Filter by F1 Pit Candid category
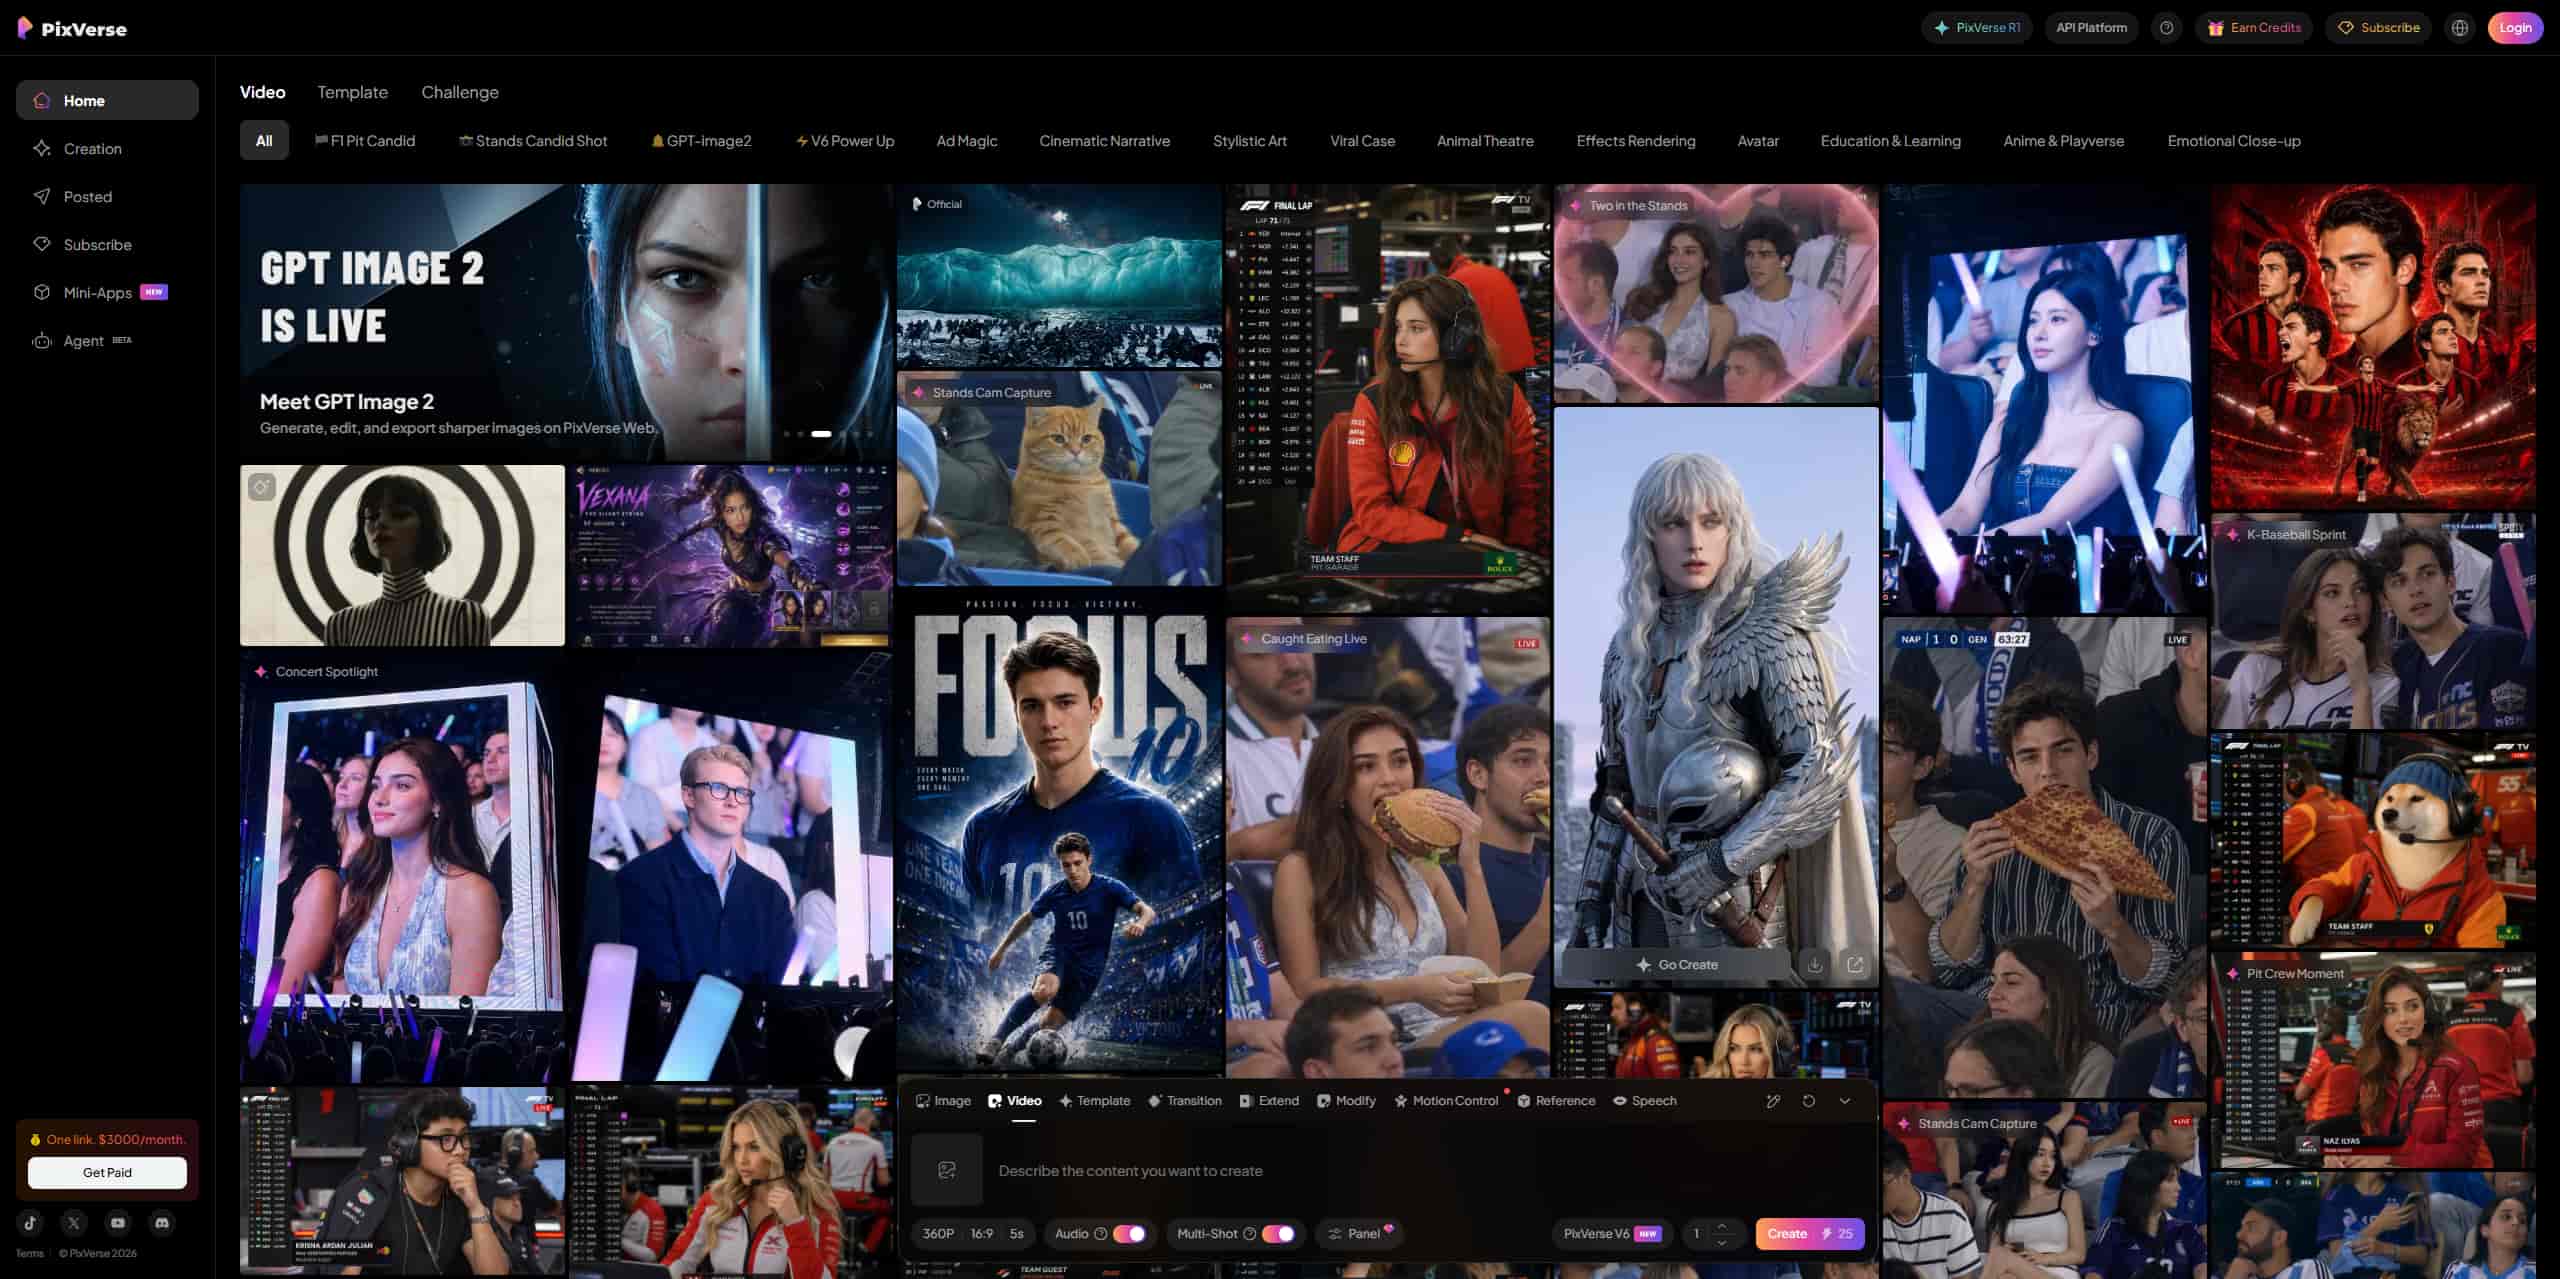2560x1279 pixels. point(365,141)
